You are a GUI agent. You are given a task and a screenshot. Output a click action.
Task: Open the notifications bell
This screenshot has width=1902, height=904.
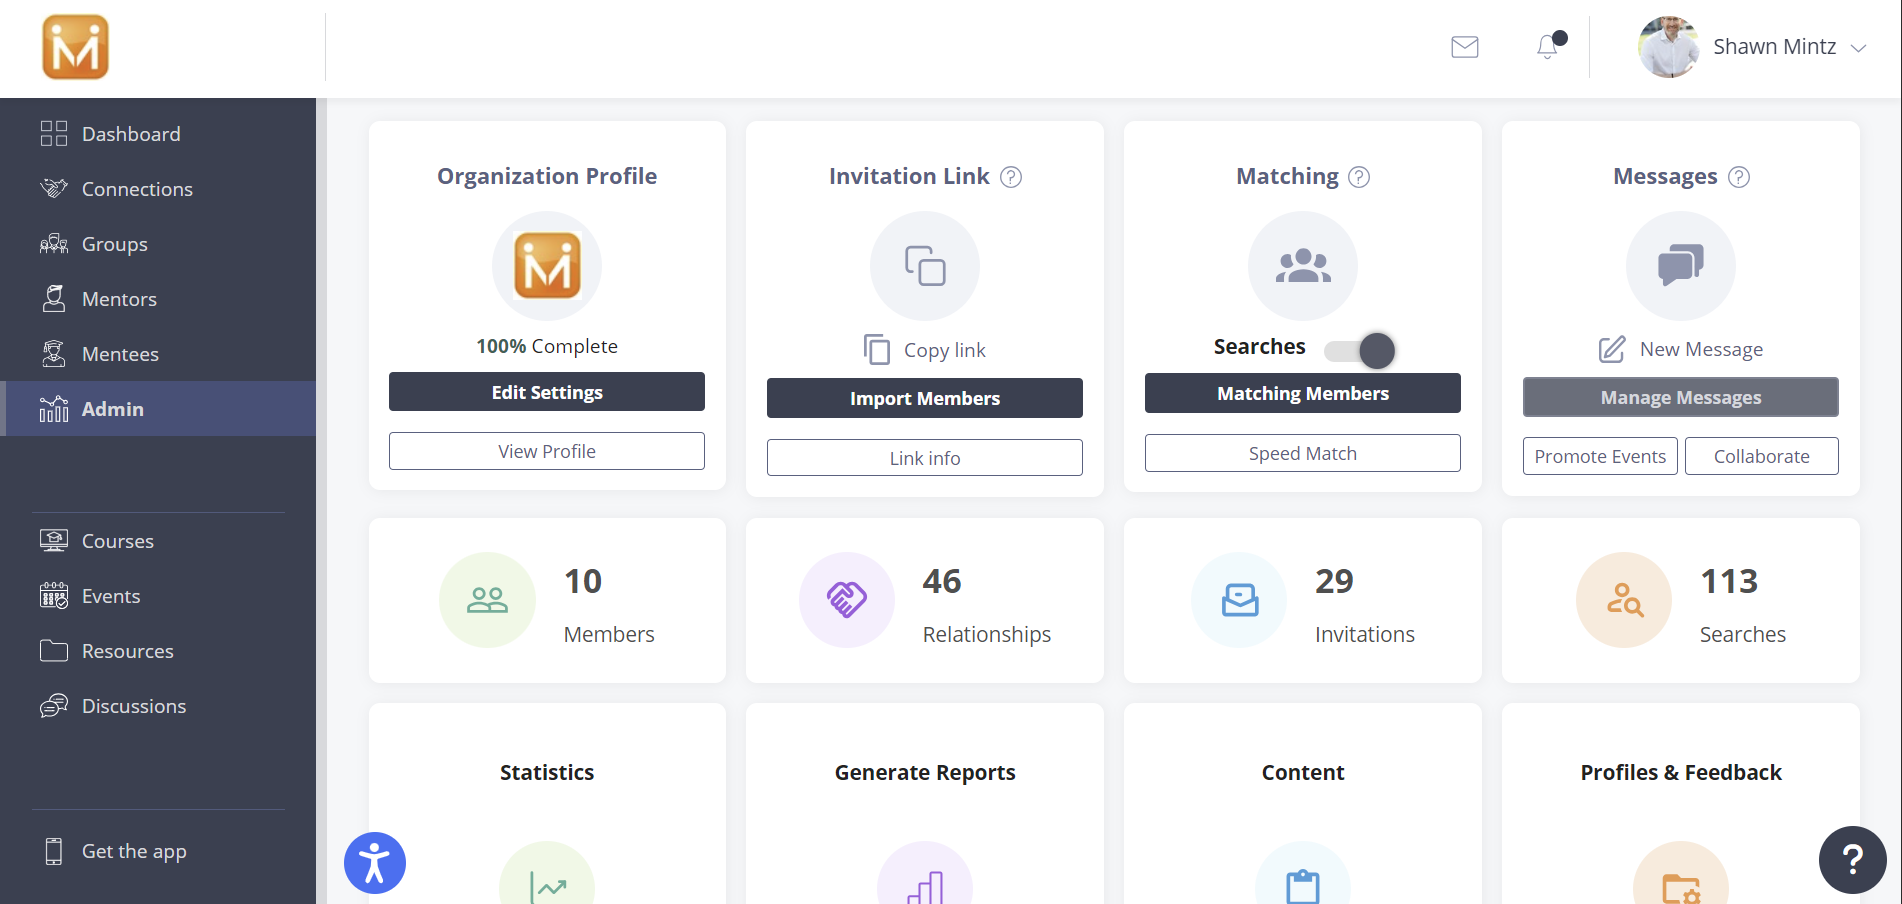point(1548,46)
